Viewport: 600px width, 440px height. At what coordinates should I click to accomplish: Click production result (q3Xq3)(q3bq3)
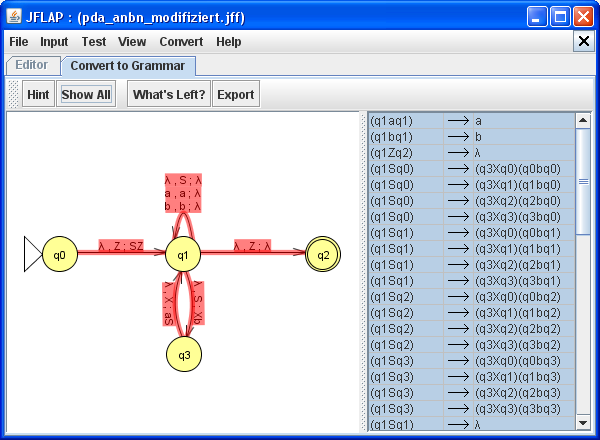[518, 409]
